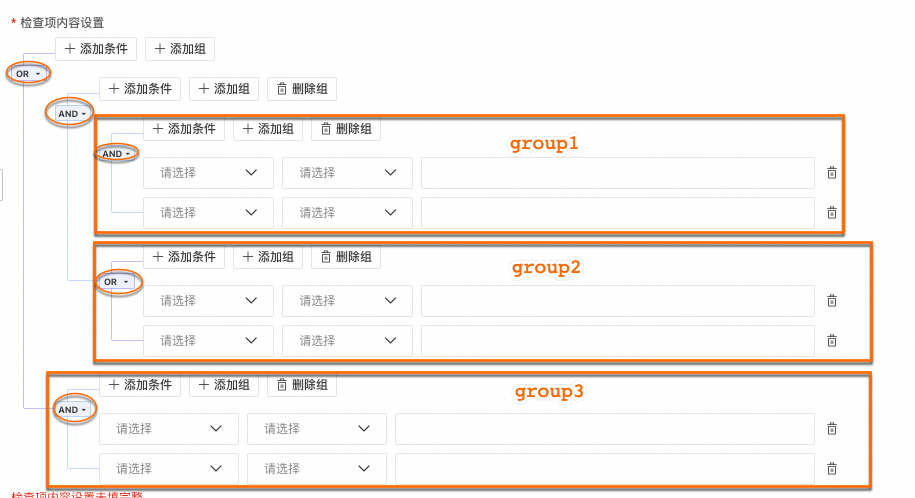Viewport: 915px width, 498px height.
Task: Remove first condition row of group2
Action: click(831, 301)
